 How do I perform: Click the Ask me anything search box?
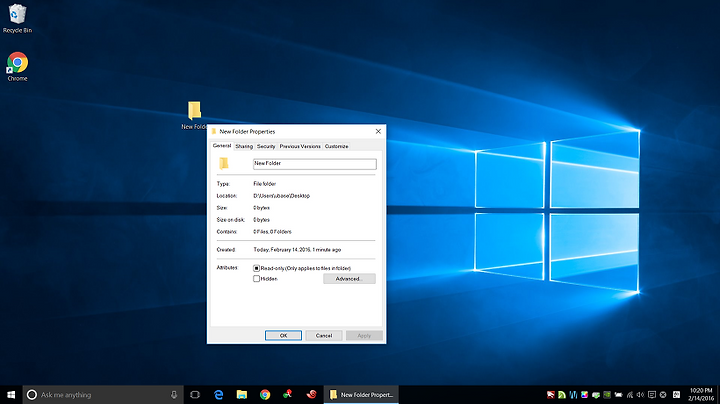[x=101, y=395]
